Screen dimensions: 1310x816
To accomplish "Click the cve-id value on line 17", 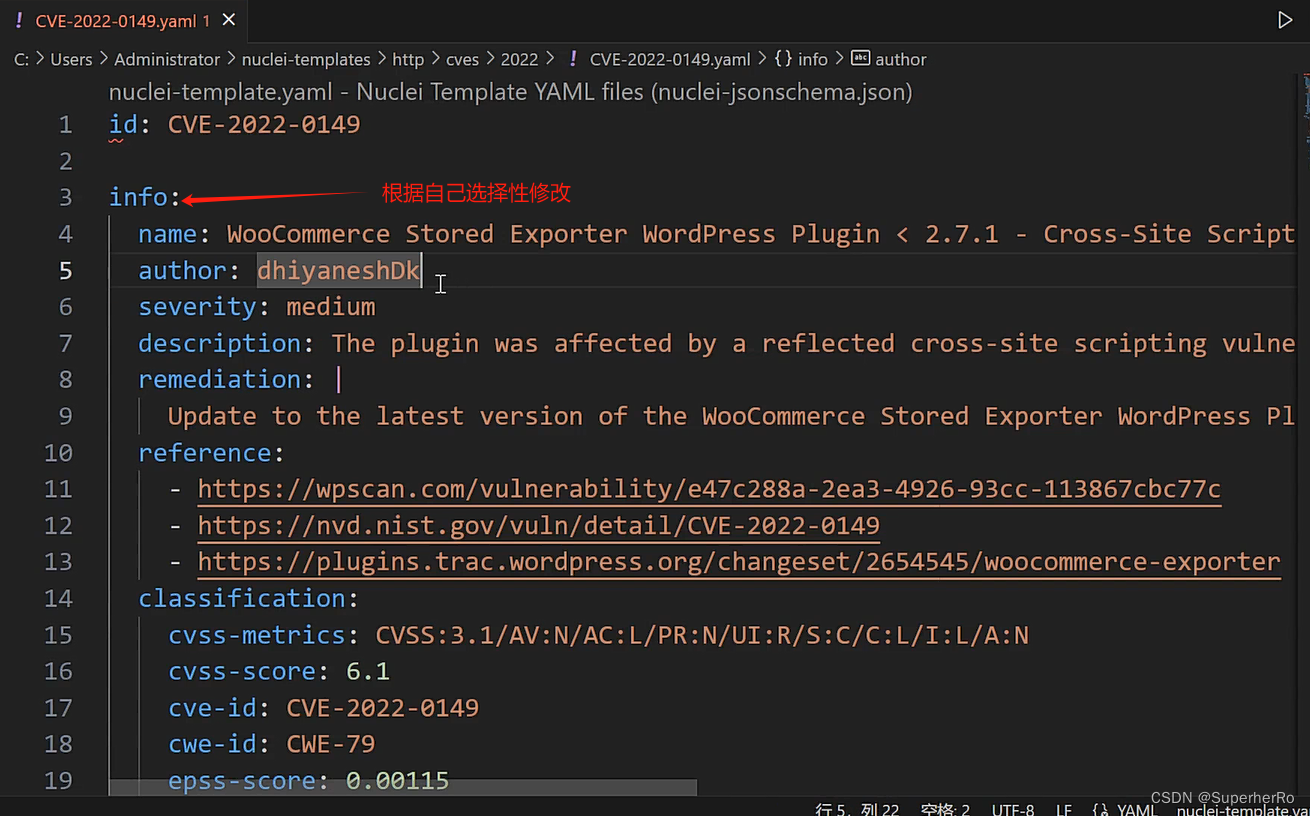I will (383, 708).
